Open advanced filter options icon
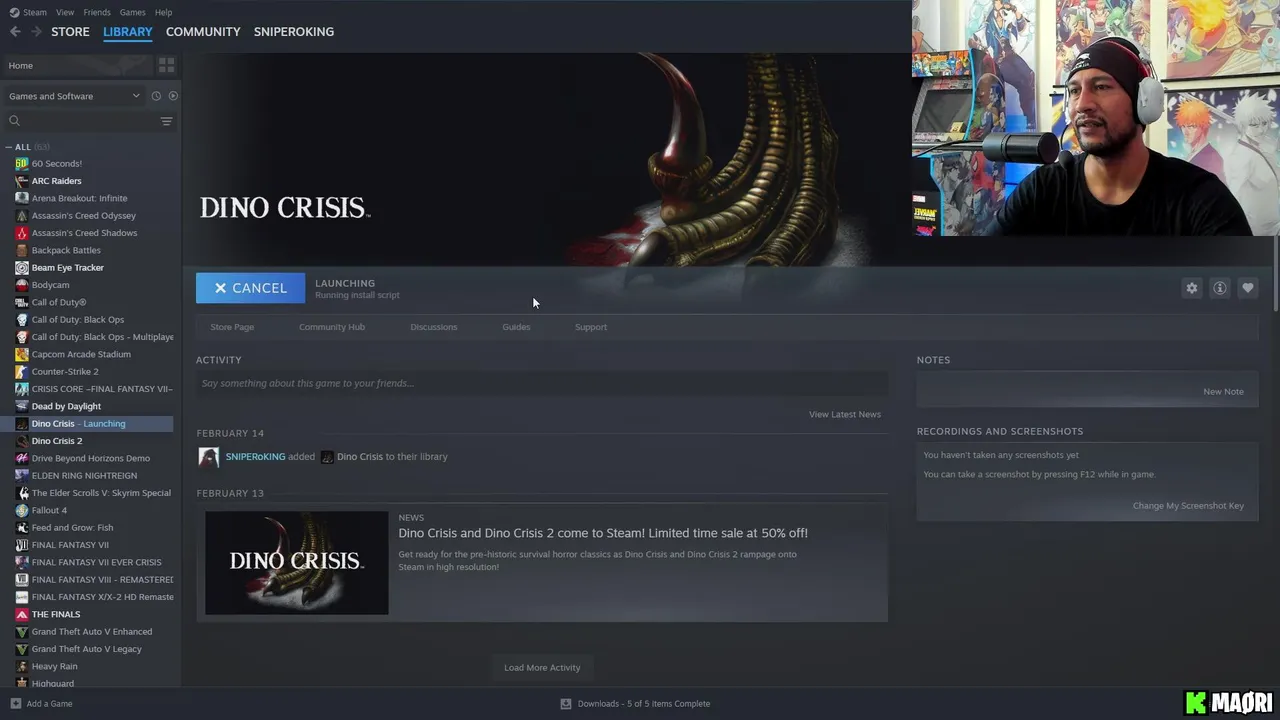This screenshot has width=1280, height=720. point(166,121)
